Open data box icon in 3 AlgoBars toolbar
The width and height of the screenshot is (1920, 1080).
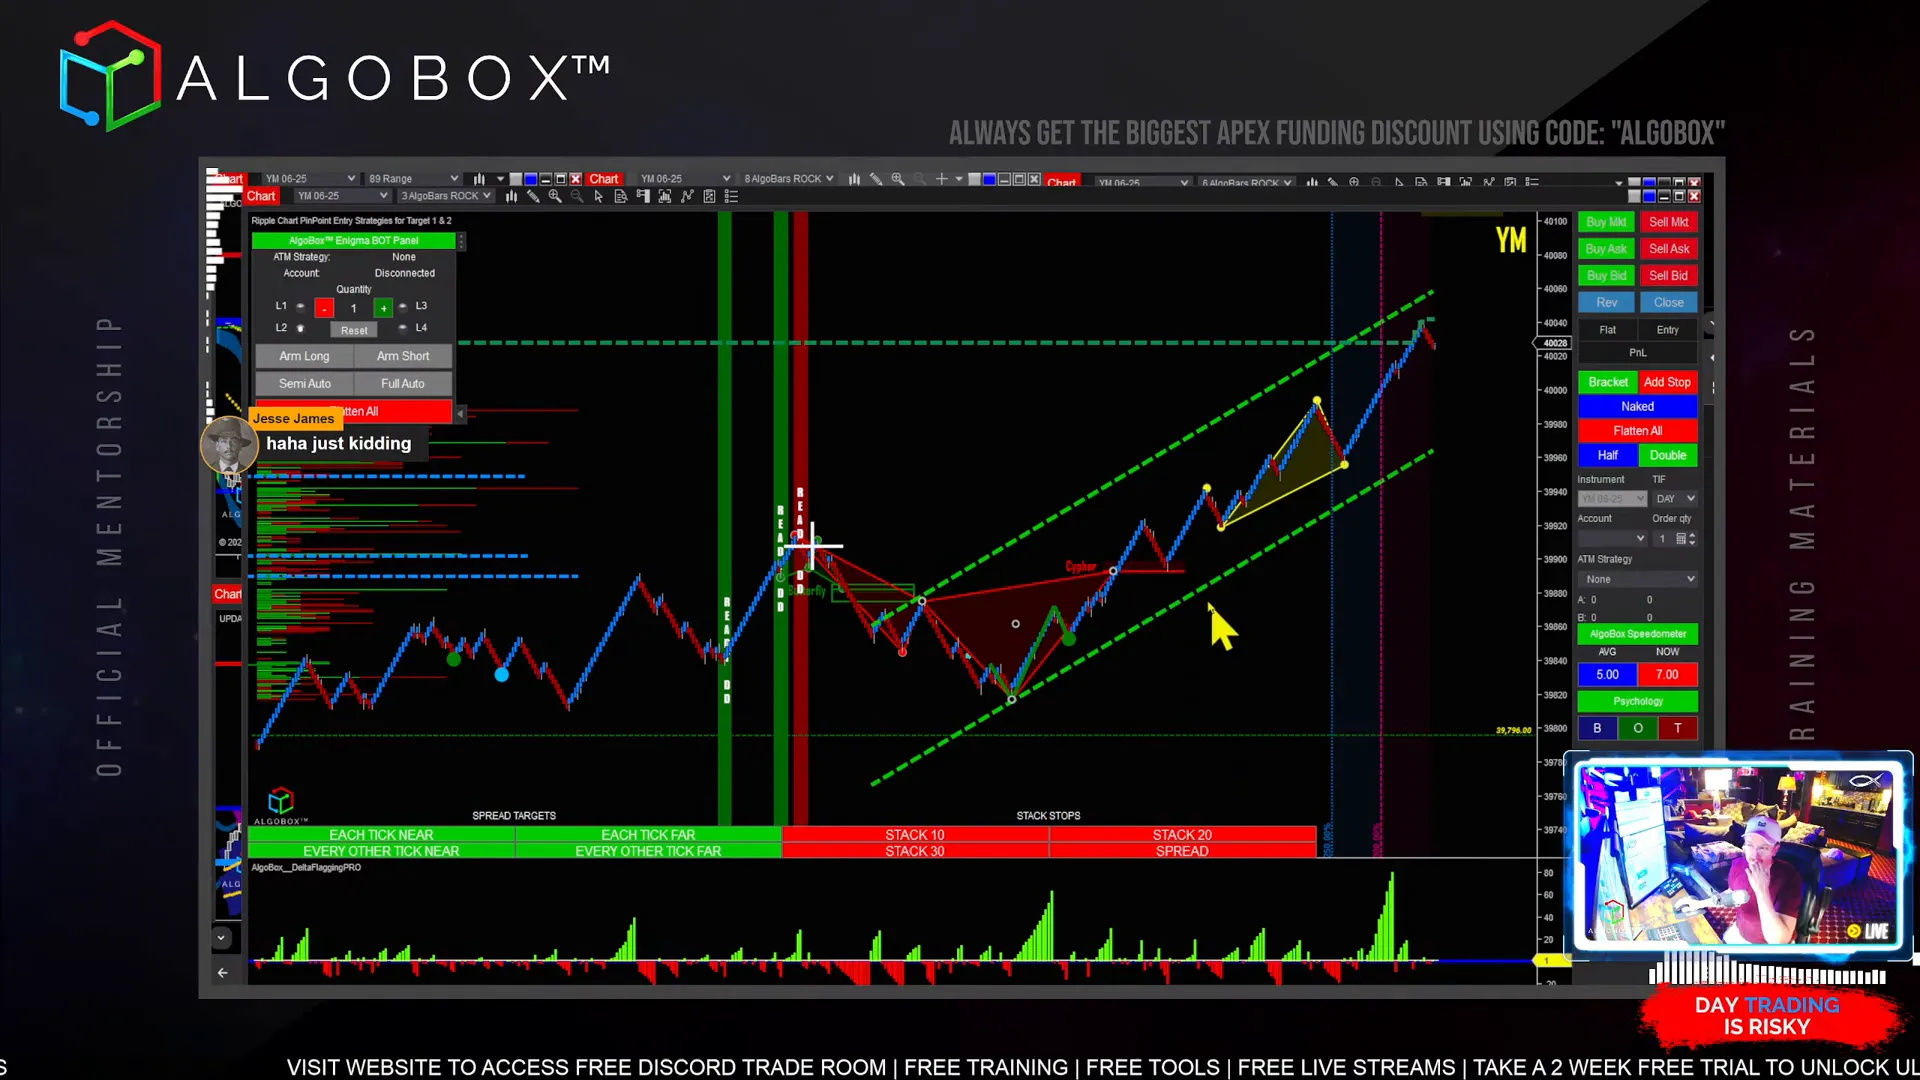click(620, 196)
